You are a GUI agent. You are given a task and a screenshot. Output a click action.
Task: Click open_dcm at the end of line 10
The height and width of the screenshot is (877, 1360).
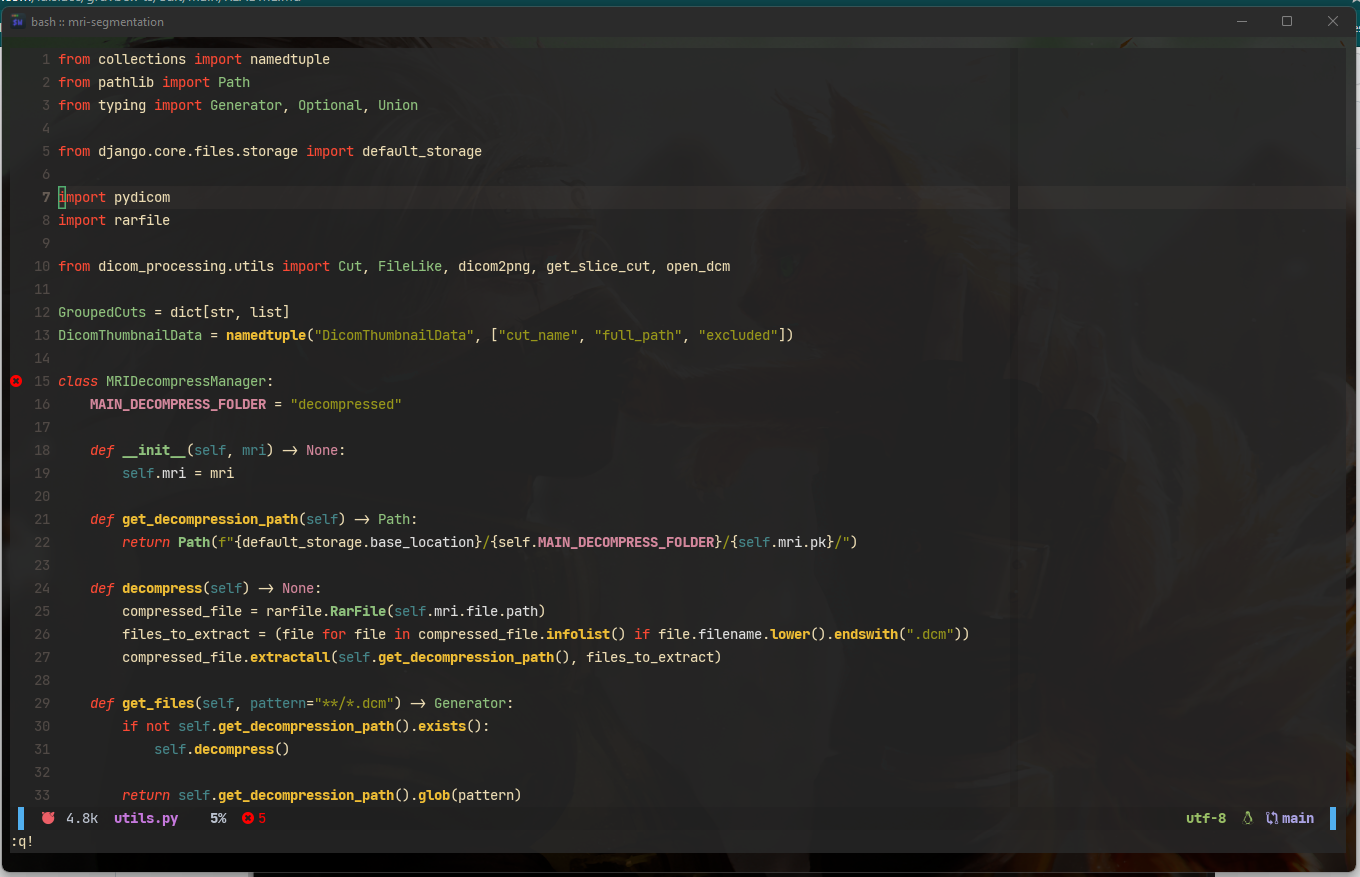[x=698, y=266]
